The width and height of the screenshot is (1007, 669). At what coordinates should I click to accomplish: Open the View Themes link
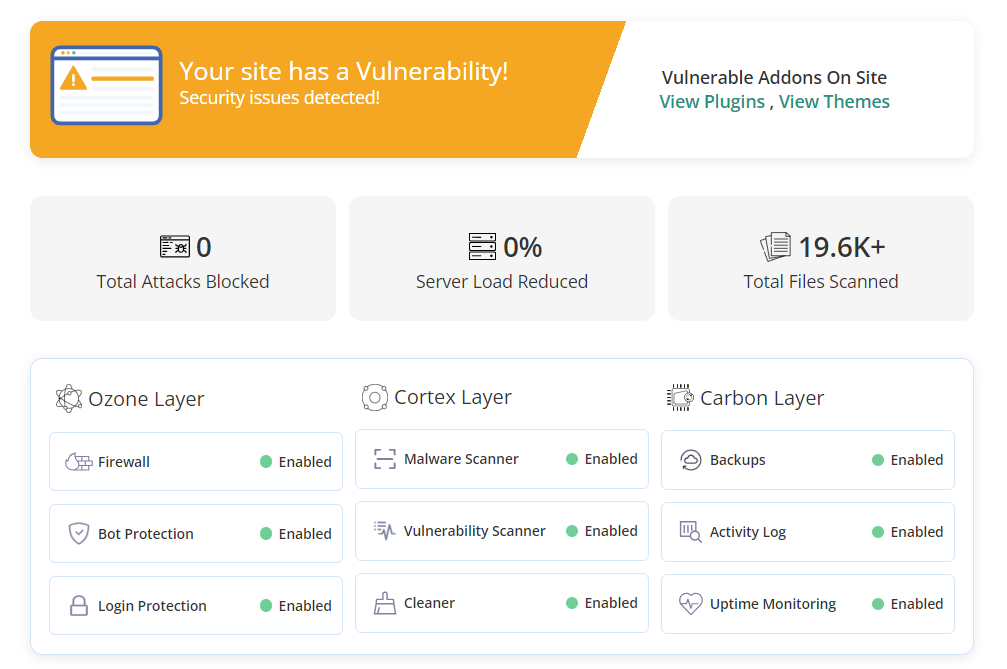tap(834, 102)
